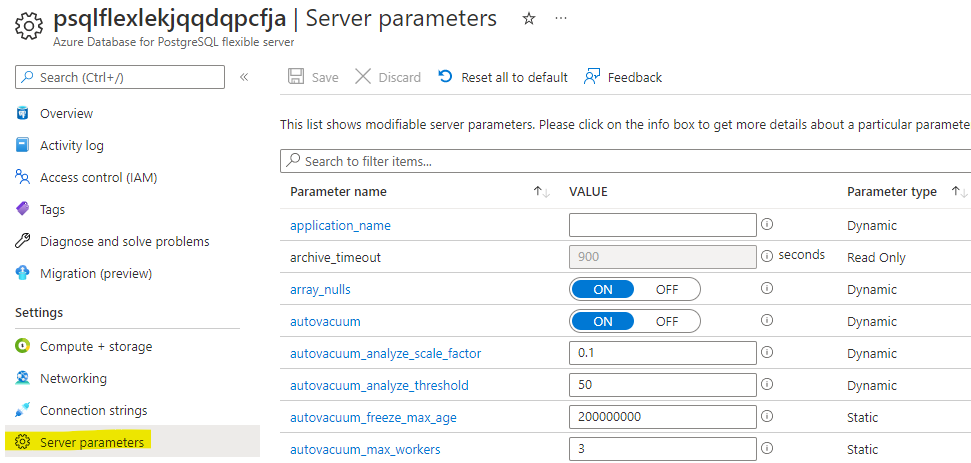Viewport: 971px width, 463px height.
Task: Open autovacuum_analyze_scale_factor link
Action: pos(385,353)
